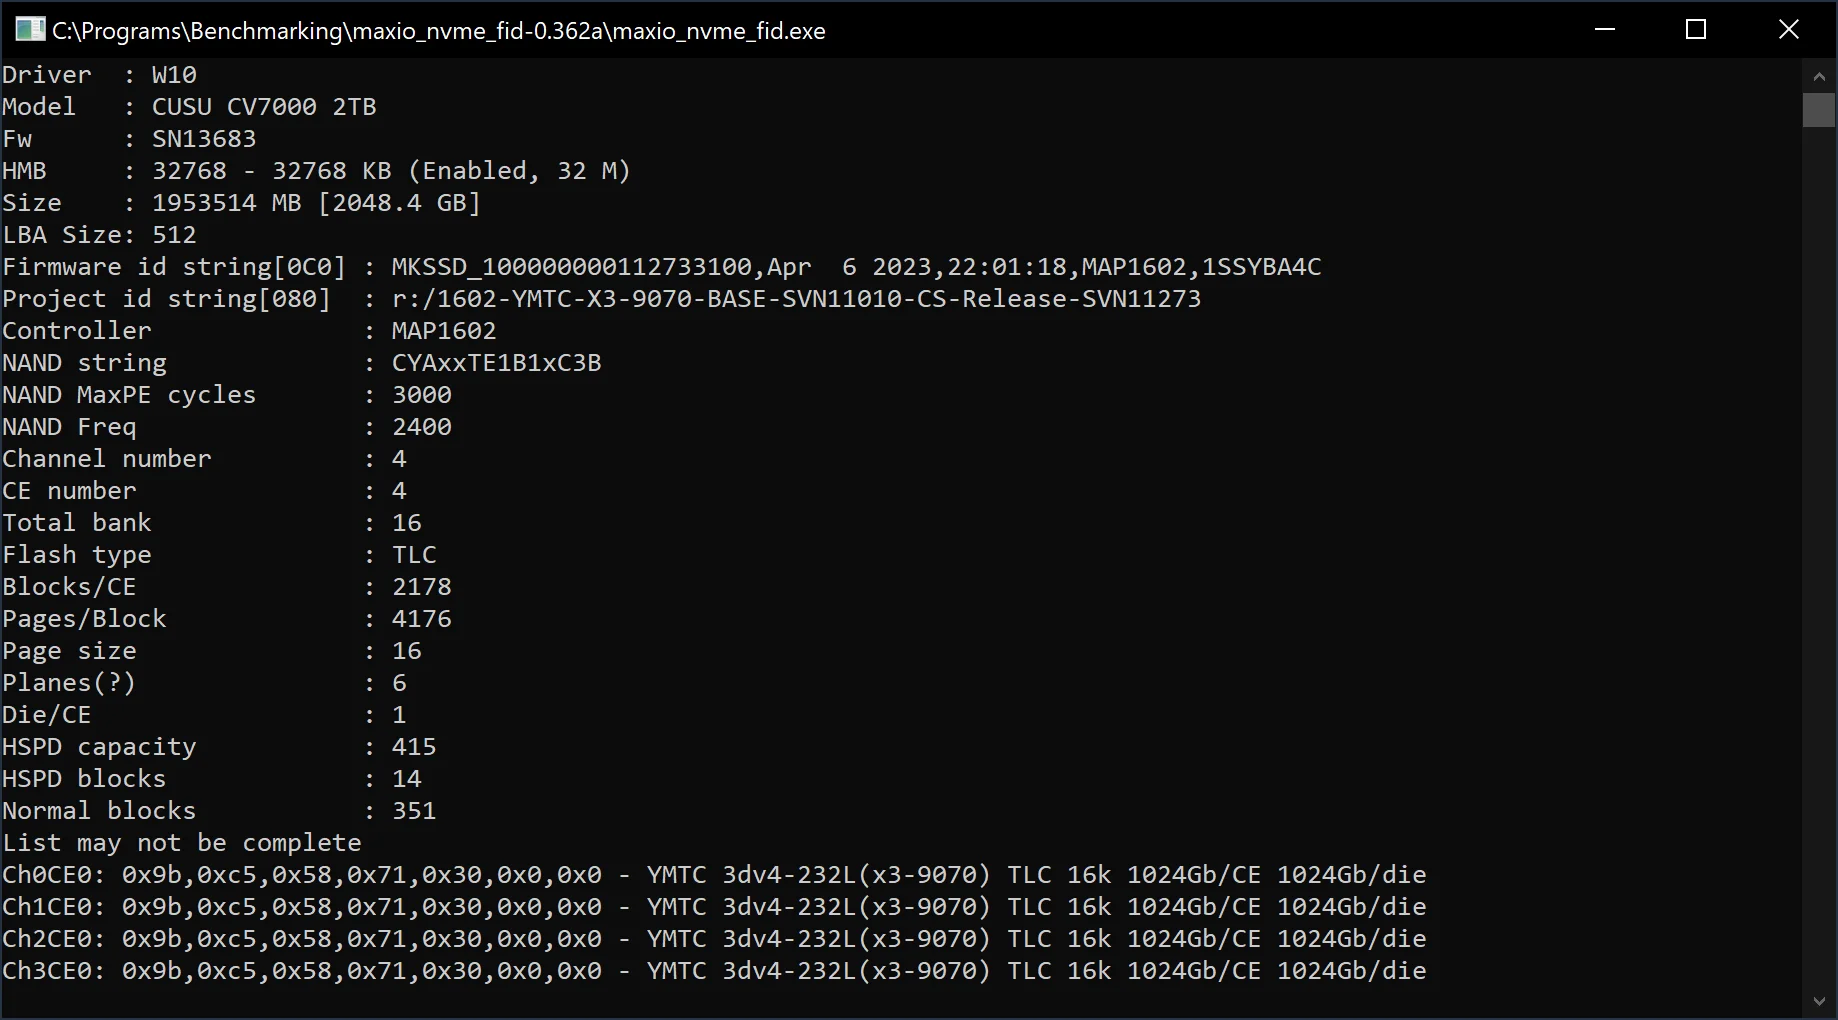This screenshot has width=1838, height=1020.
Task: Click the 'Channel number' label
Action: [x=107, y=459]
